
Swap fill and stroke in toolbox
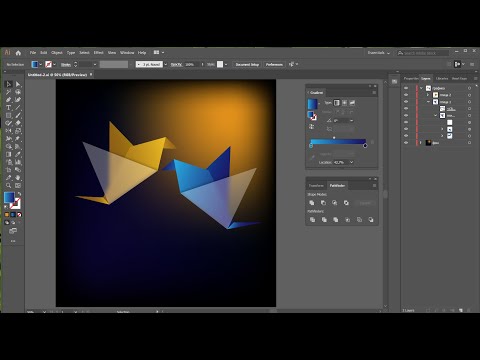coord(19,194)
